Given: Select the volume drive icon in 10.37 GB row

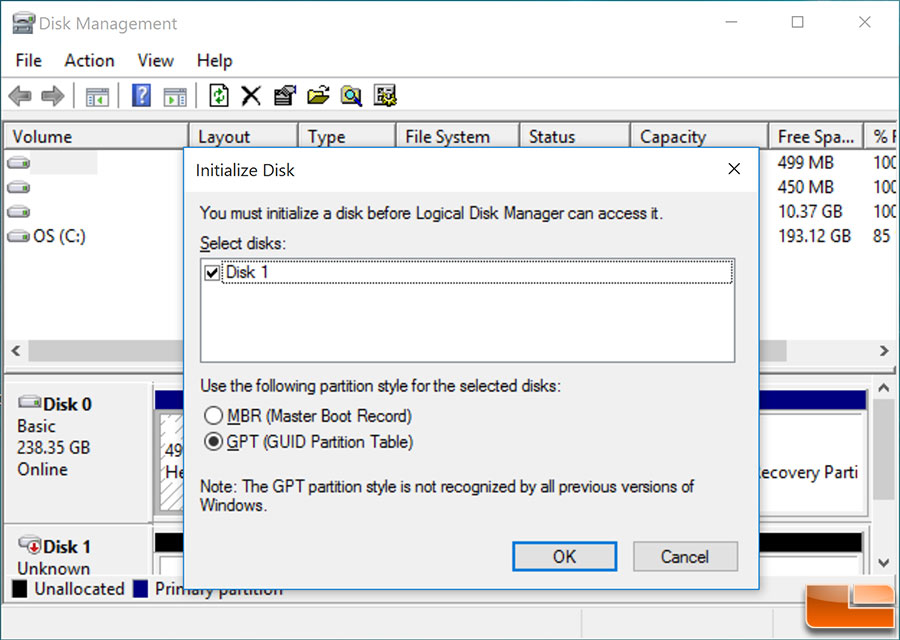Looking at the screenshot, I should (x=18, y=212).
